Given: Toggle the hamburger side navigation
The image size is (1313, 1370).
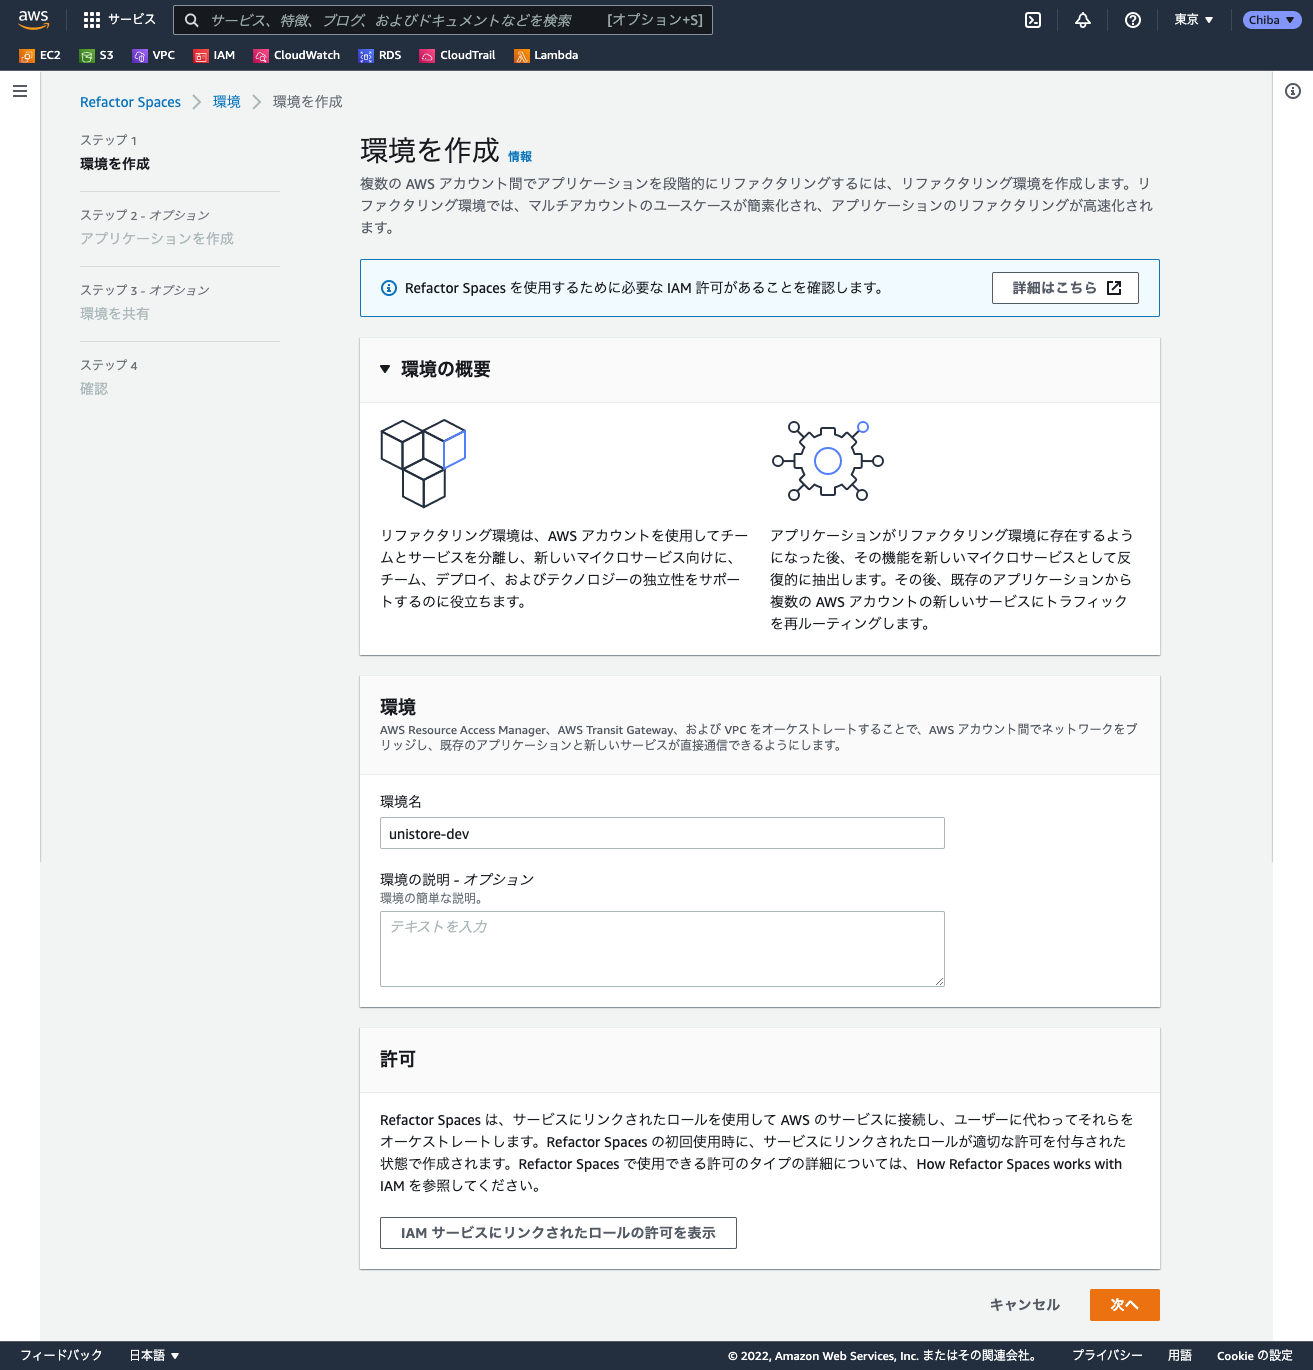Looking at the screenshot, I should pos(20,91).
